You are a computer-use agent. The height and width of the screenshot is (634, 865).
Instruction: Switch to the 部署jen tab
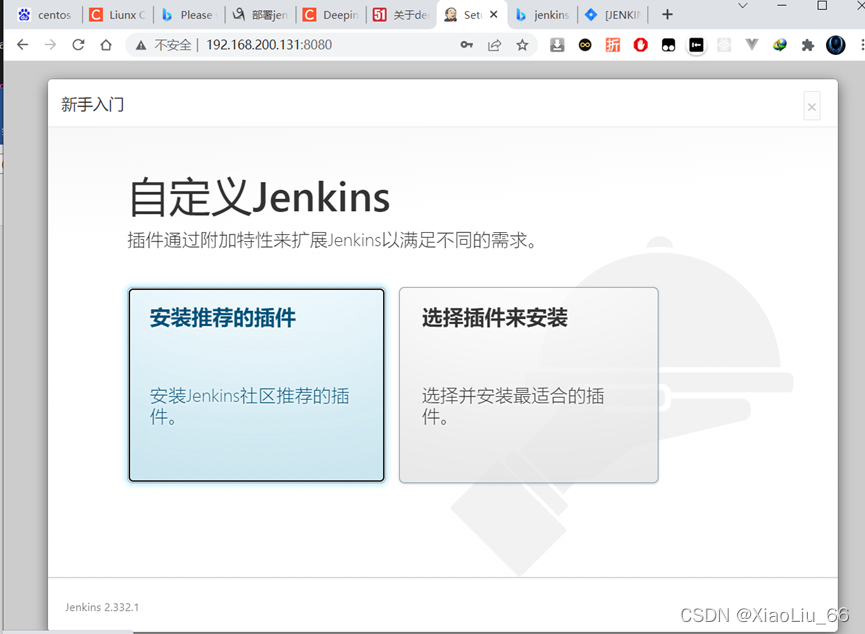click(260, 15)
